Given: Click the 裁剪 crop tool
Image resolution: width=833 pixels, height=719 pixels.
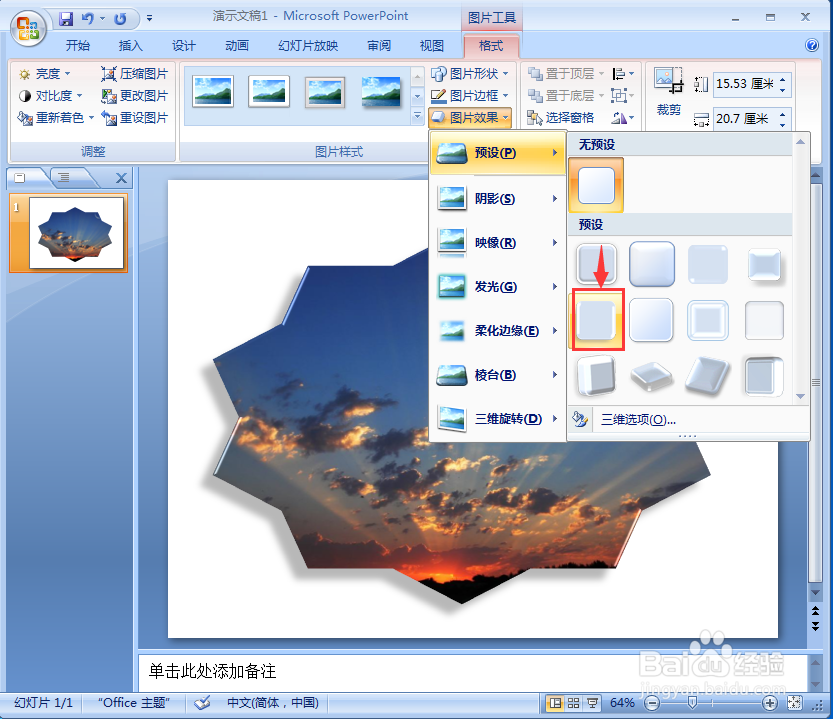Looking at the screenshot, I should (669, 92).
